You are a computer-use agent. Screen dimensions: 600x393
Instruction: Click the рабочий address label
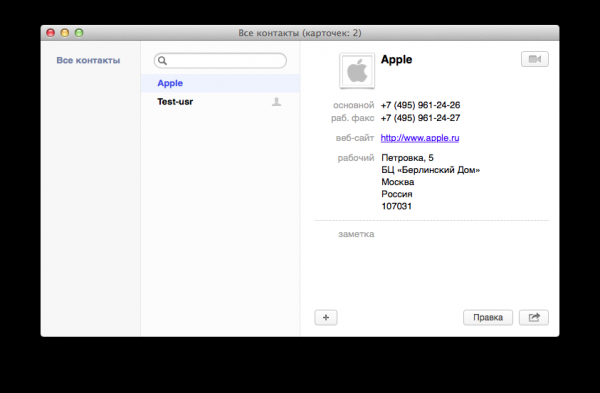point(355,158)
